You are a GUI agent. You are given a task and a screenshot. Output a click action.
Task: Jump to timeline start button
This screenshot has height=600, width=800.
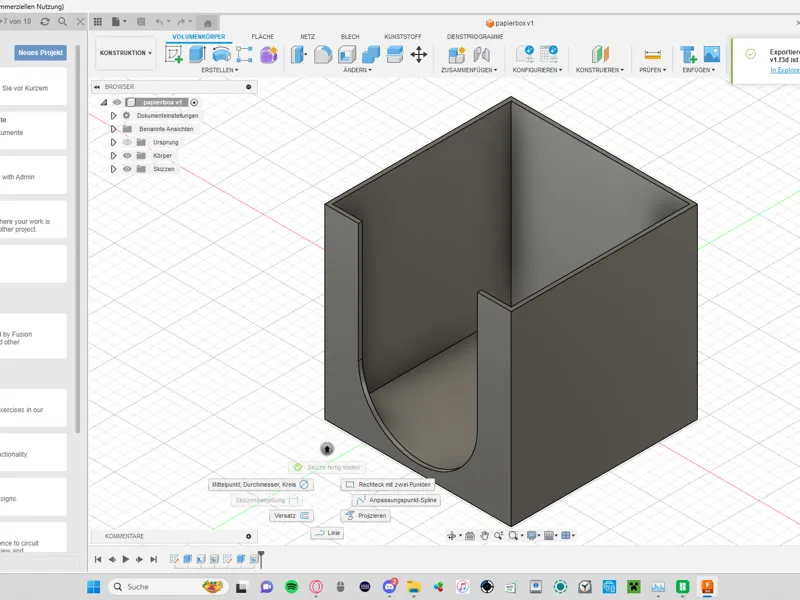(x=98, y=559)
